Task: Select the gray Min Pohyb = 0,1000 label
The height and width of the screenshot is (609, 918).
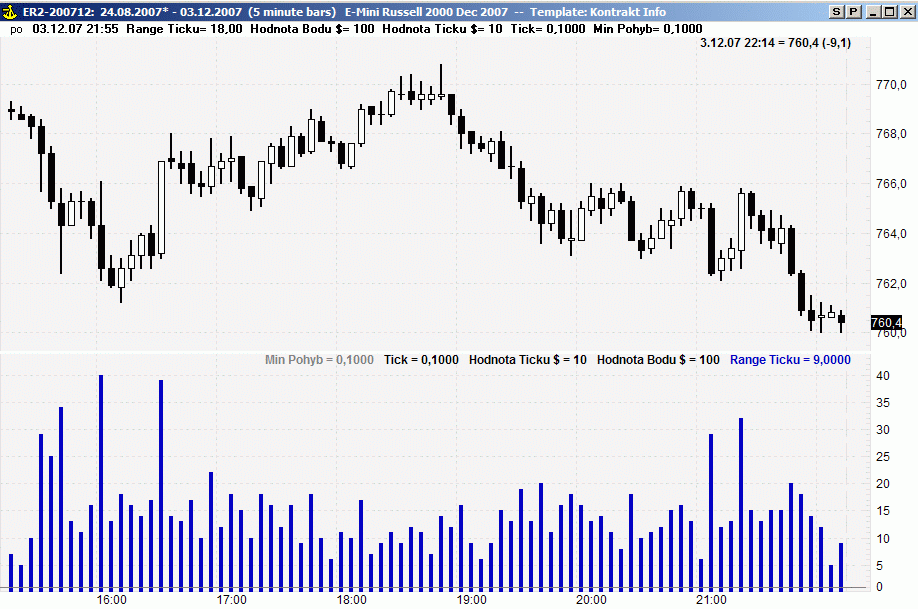Action: pyautogui.click(x=319, y=360)
